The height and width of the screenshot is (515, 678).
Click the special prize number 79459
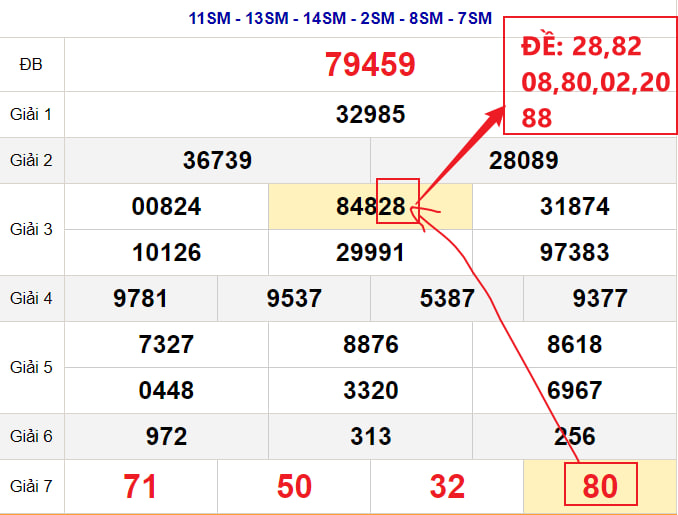[370, 64]
